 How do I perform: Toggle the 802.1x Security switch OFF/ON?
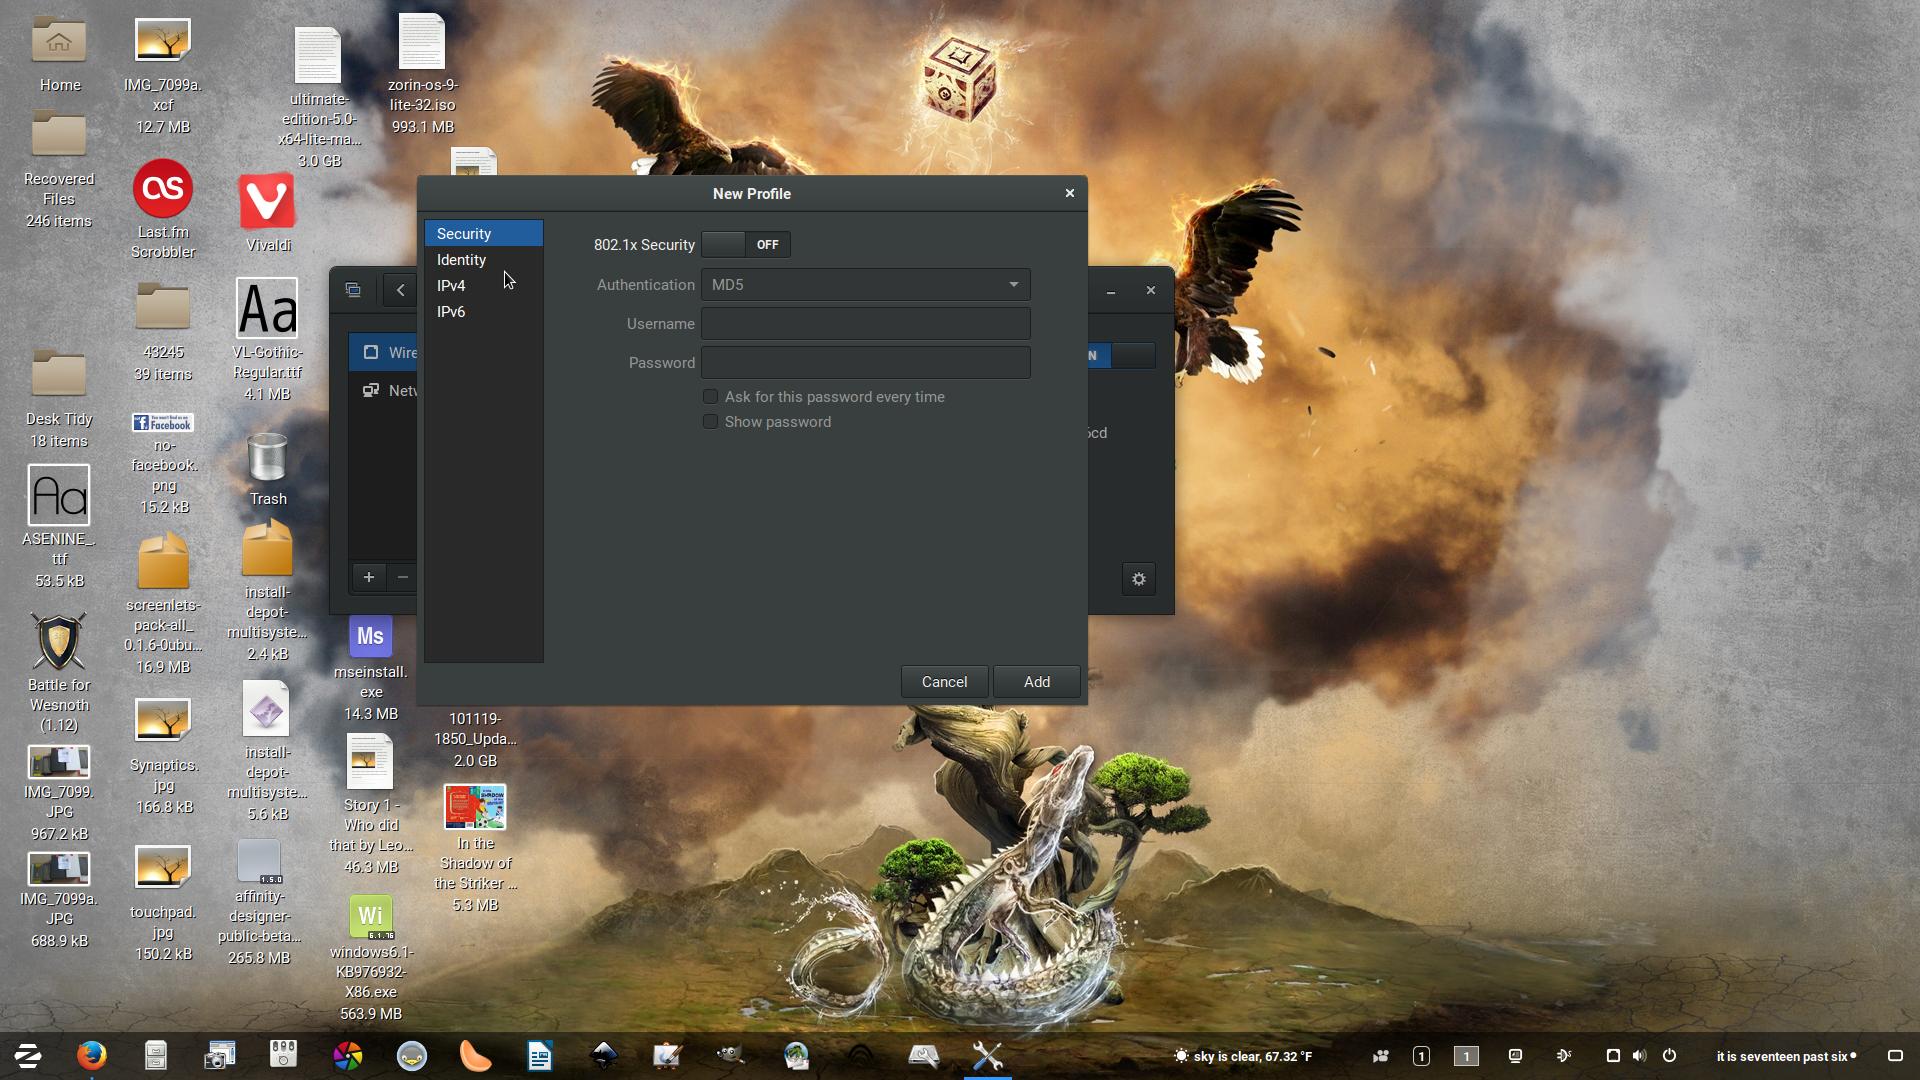(x=744, y=244)
